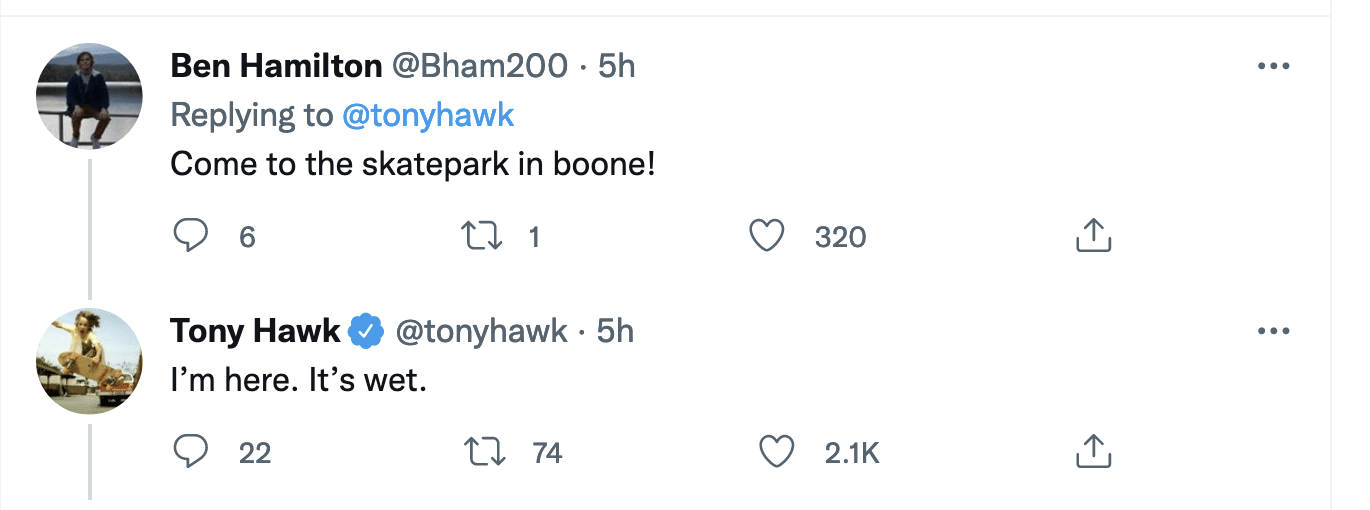Follow the blue @tonyhawk mention link

point(428,115)
